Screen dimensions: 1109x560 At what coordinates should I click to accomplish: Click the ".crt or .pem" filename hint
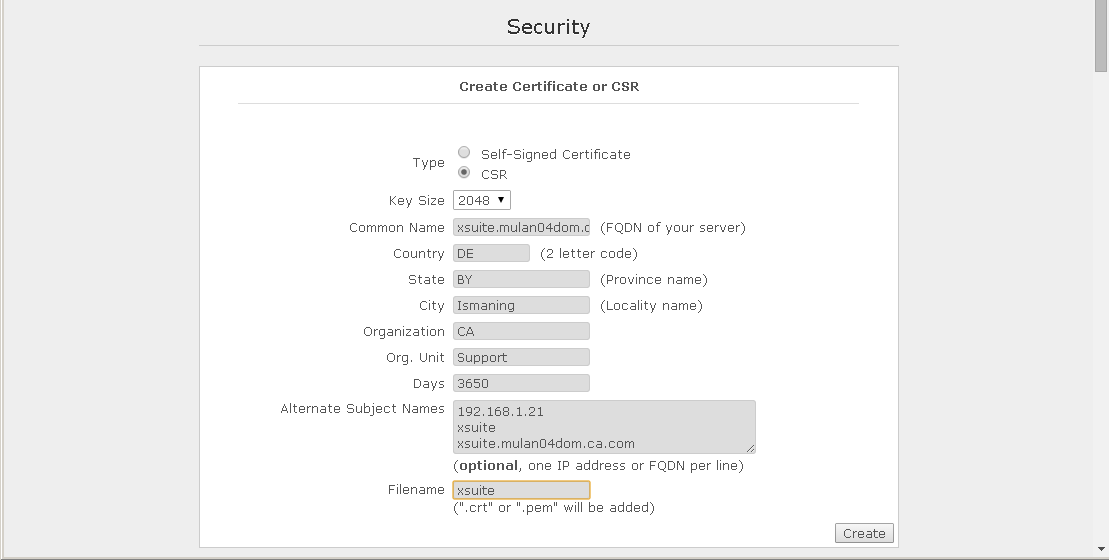click(554, 507)
